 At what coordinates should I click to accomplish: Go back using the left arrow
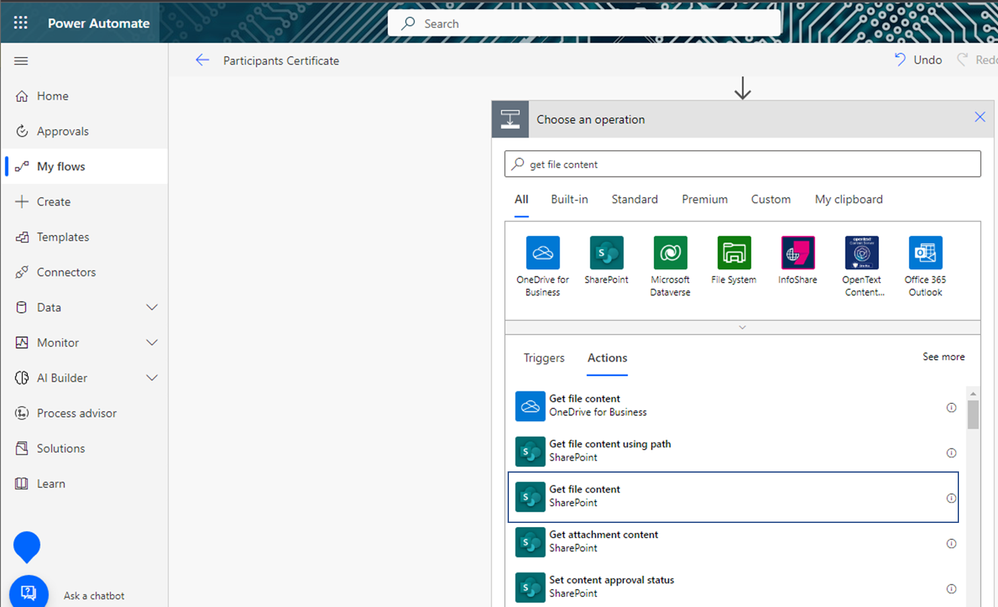[x=202, y=60]
